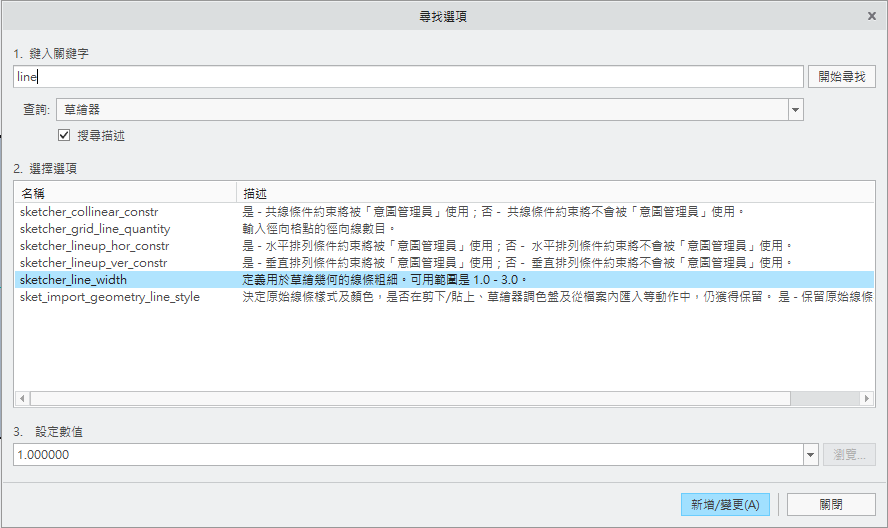Click the 開始尋找 search button
Viewport: 888px width, 528px height.
point(842,76)
